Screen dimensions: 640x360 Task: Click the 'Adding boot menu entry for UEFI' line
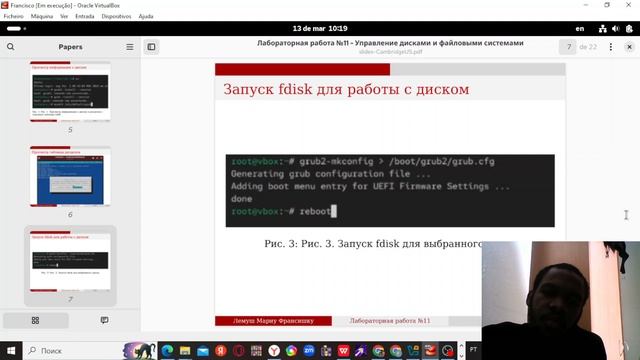370,187
